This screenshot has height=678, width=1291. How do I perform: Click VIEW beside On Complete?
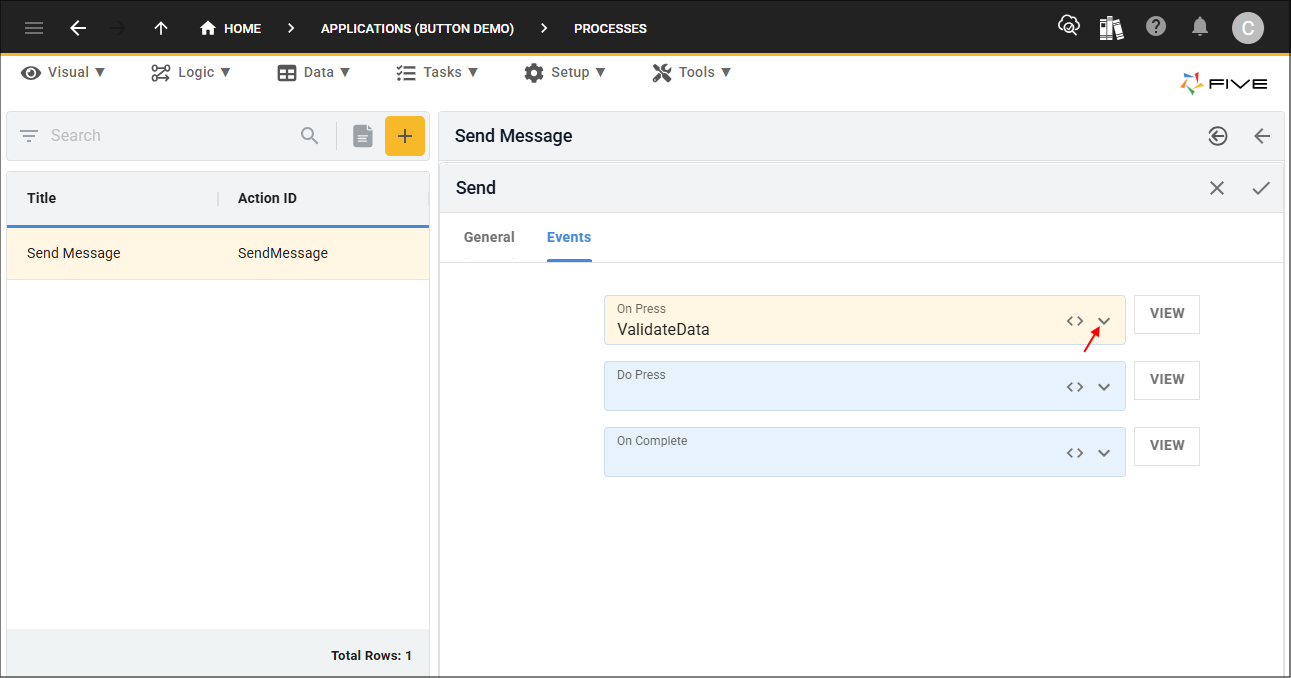(1167, 446)
